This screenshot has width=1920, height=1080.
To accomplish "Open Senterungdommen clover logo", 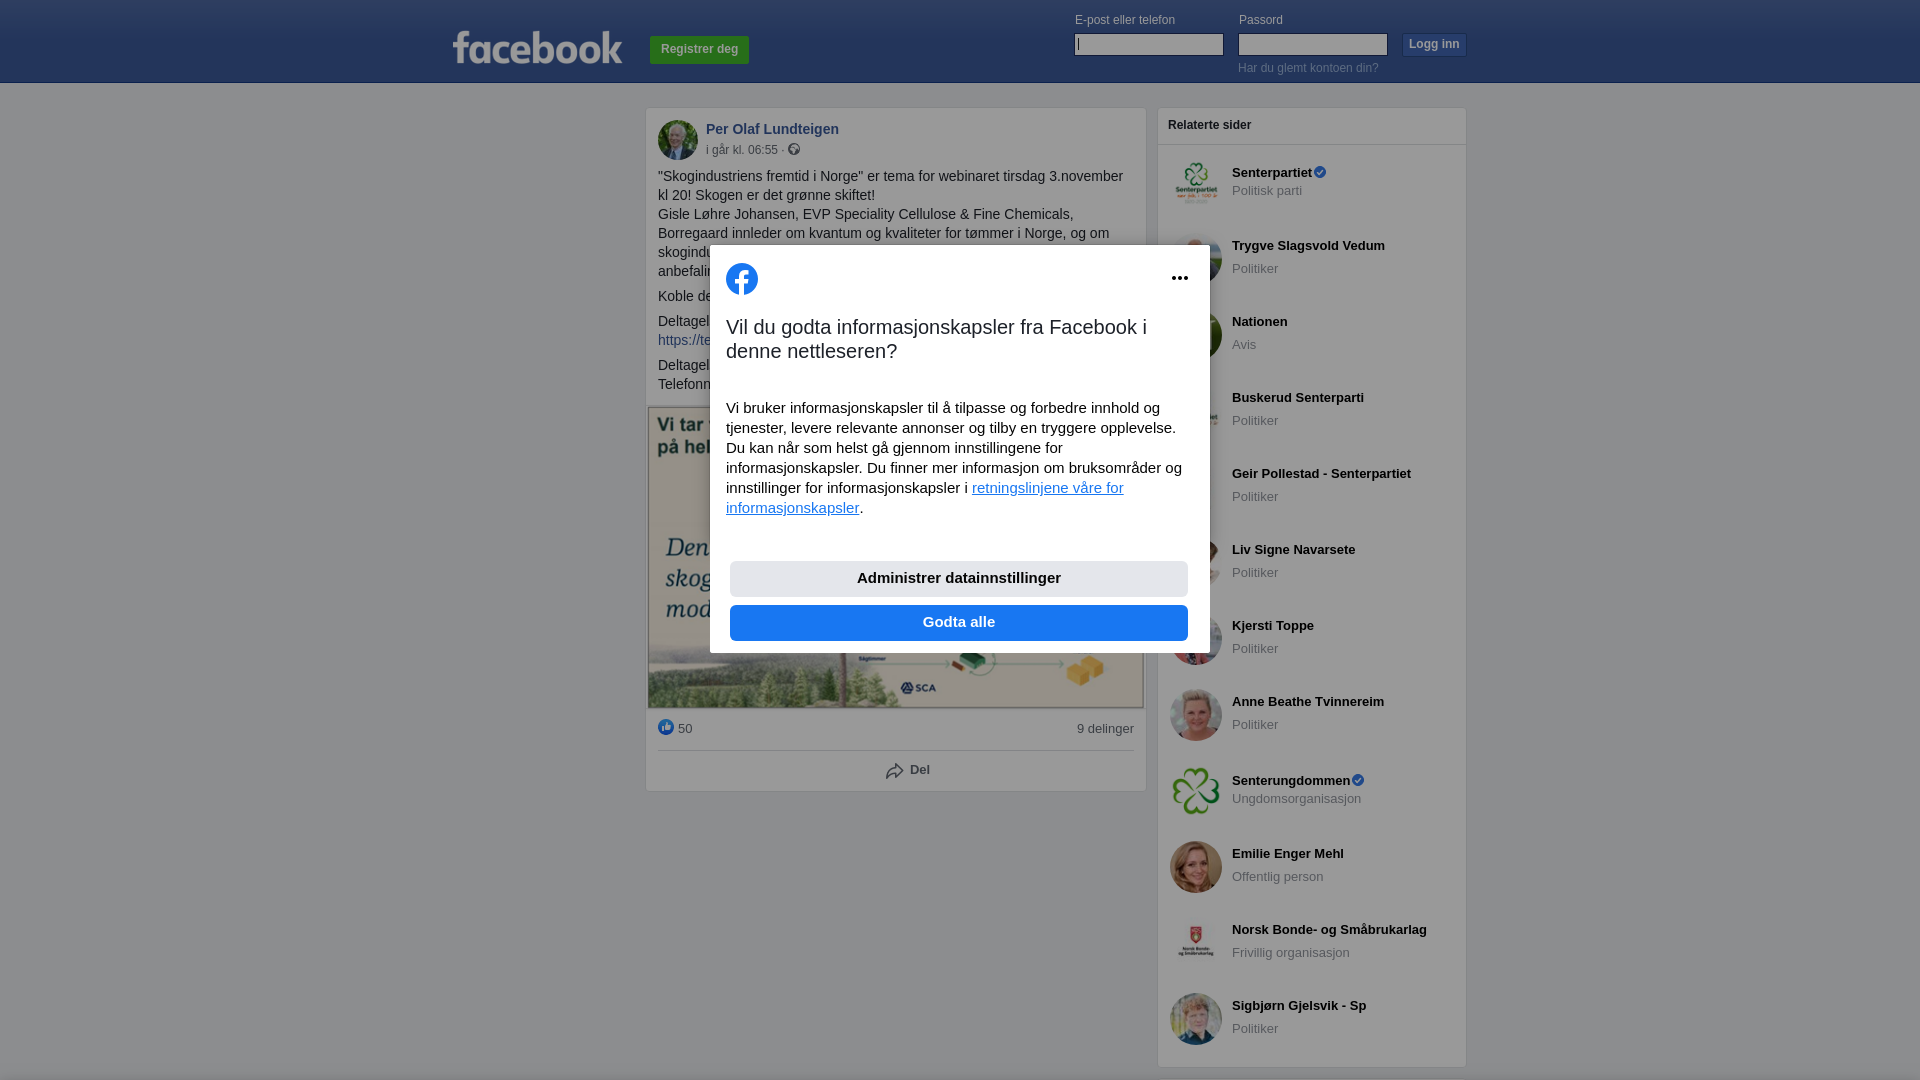I will (1196, 791).
